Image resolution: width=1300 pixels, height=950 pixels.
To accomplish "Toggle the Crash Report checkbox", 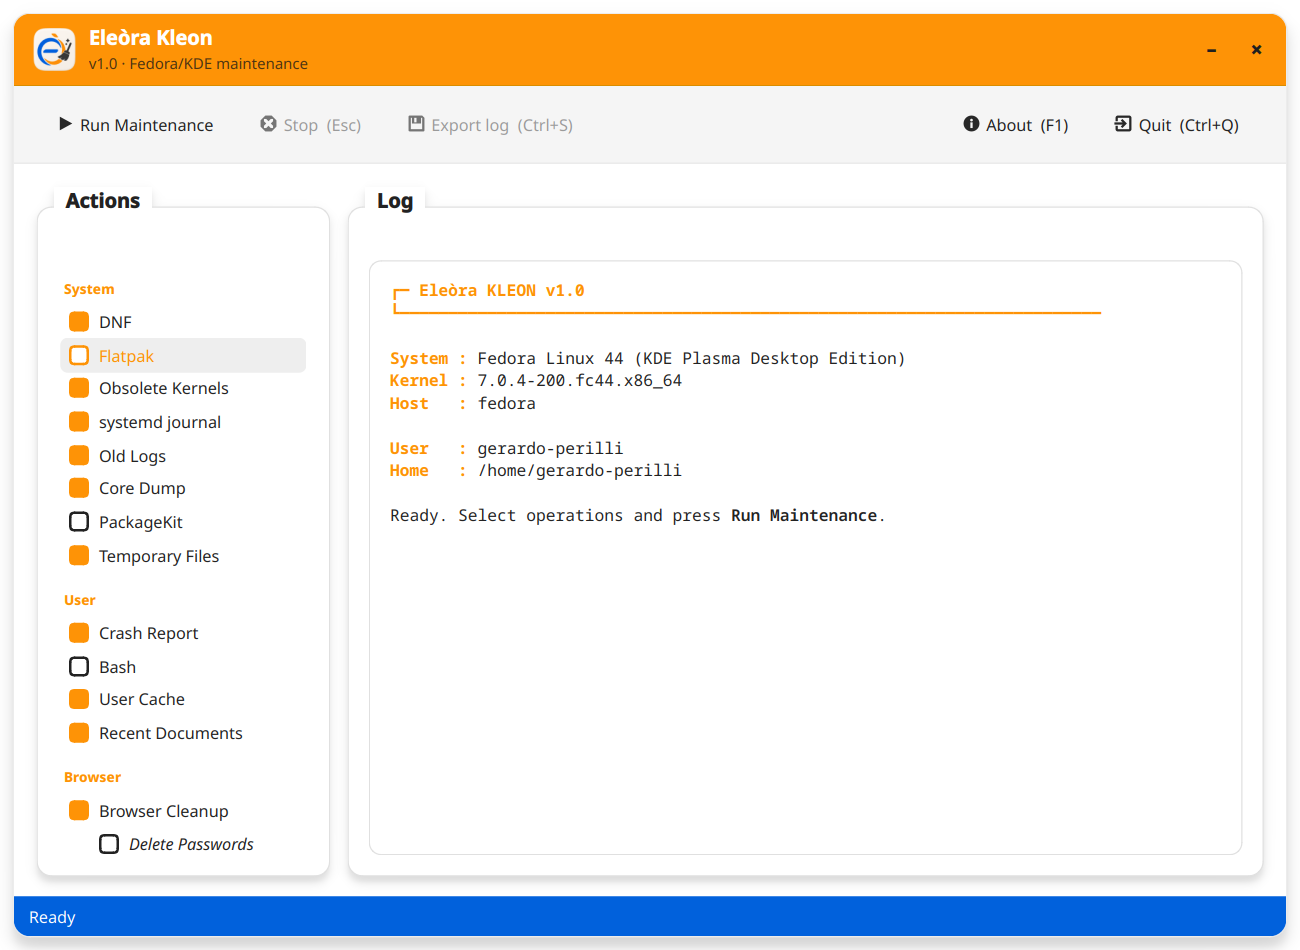I will pos(79,633).
